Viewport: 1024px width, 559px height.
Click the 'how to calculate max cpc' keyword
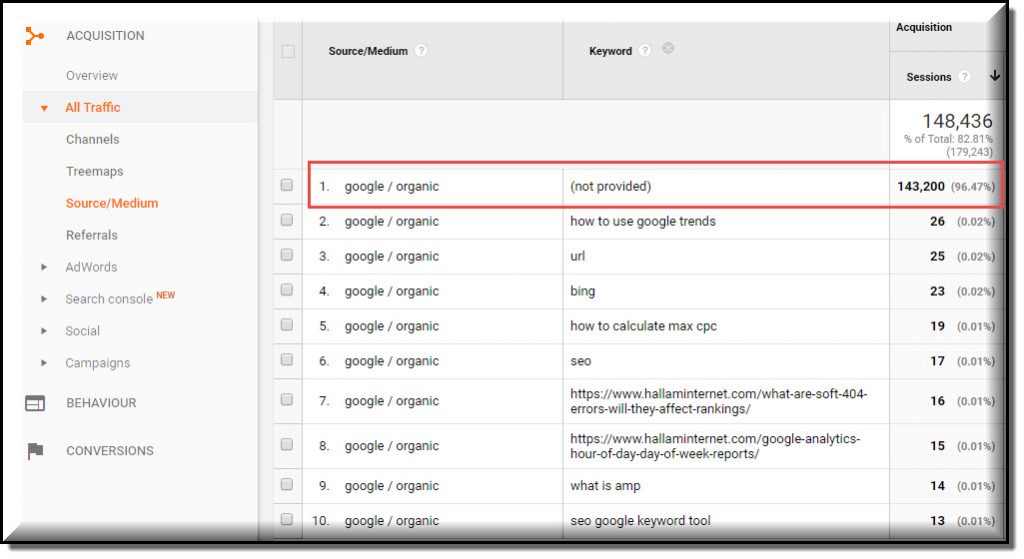[x=643, y=327]
